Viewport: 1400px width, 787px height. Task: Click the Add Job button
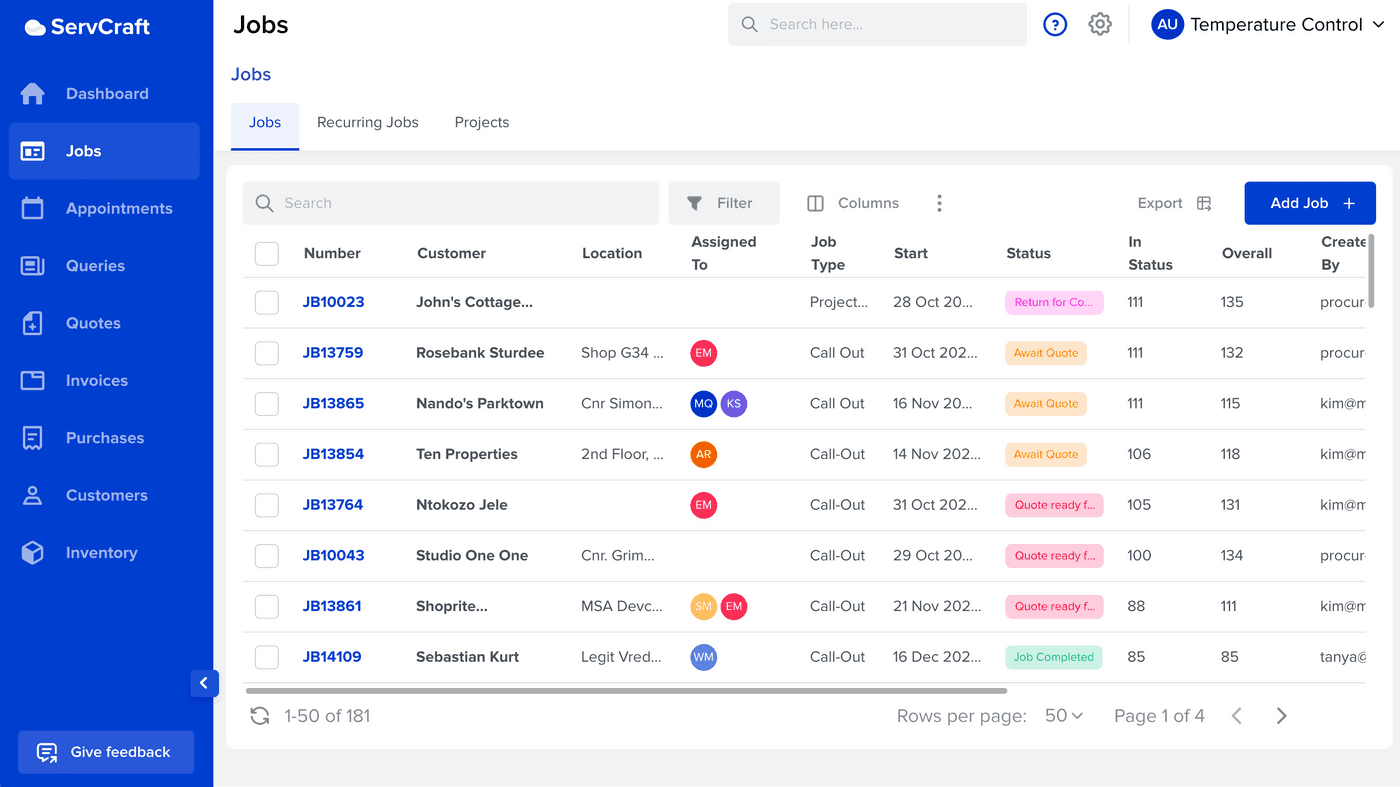pyautogui.click(x=1309, y=203)
